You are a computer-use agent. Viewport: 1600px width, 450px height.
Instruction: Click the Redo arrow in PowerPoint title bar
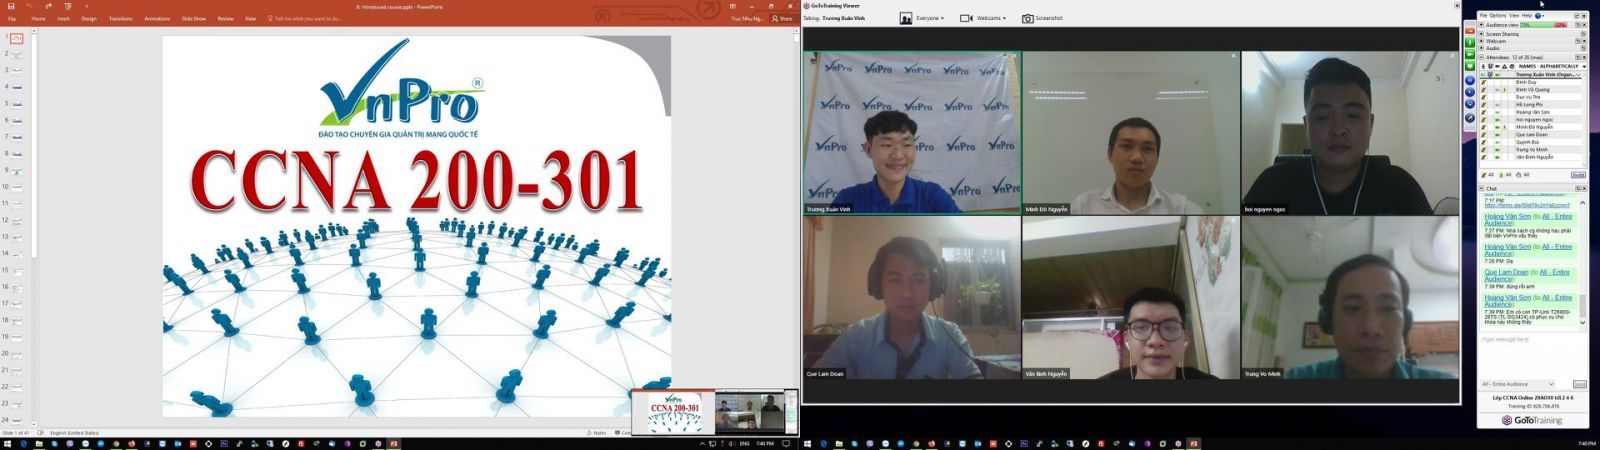coord(47,6)
